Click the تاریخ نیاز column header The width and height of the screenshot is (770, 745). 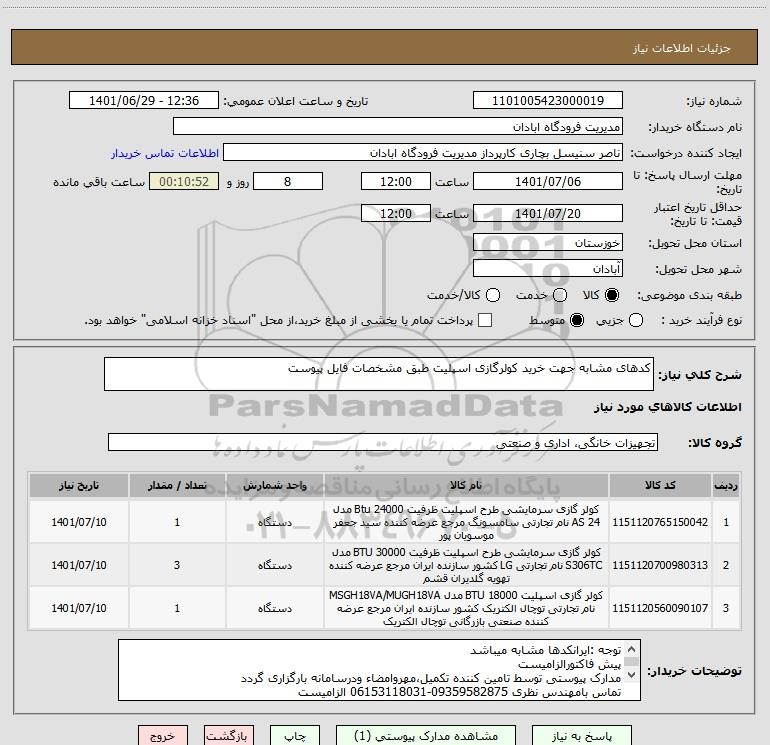[79, 485]
